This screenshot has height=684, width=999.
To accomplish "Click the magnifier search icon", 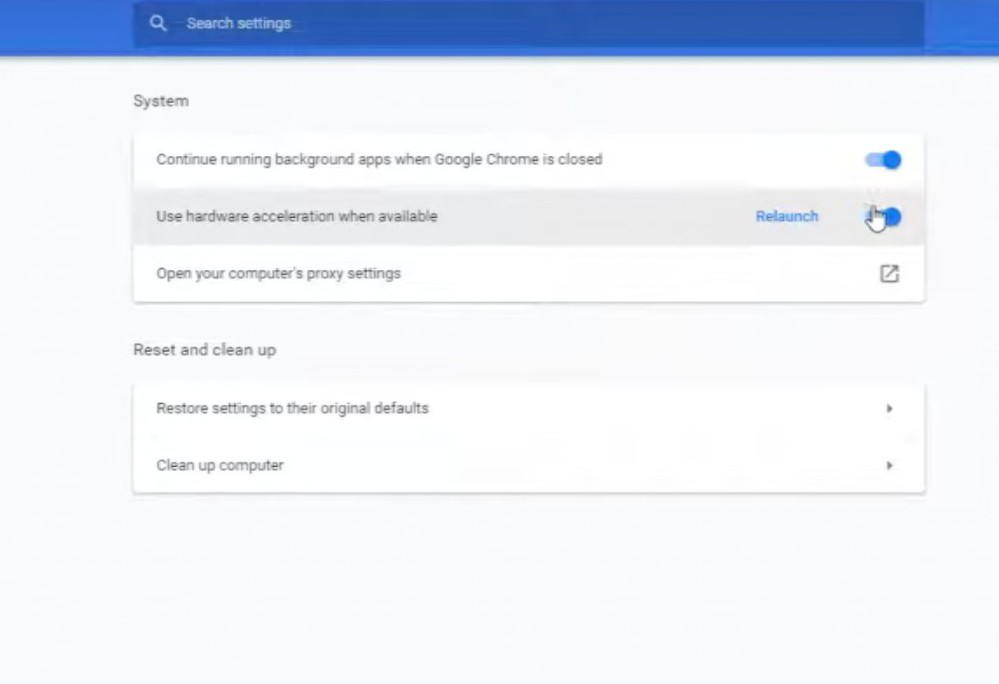I will tap(158, 23).
